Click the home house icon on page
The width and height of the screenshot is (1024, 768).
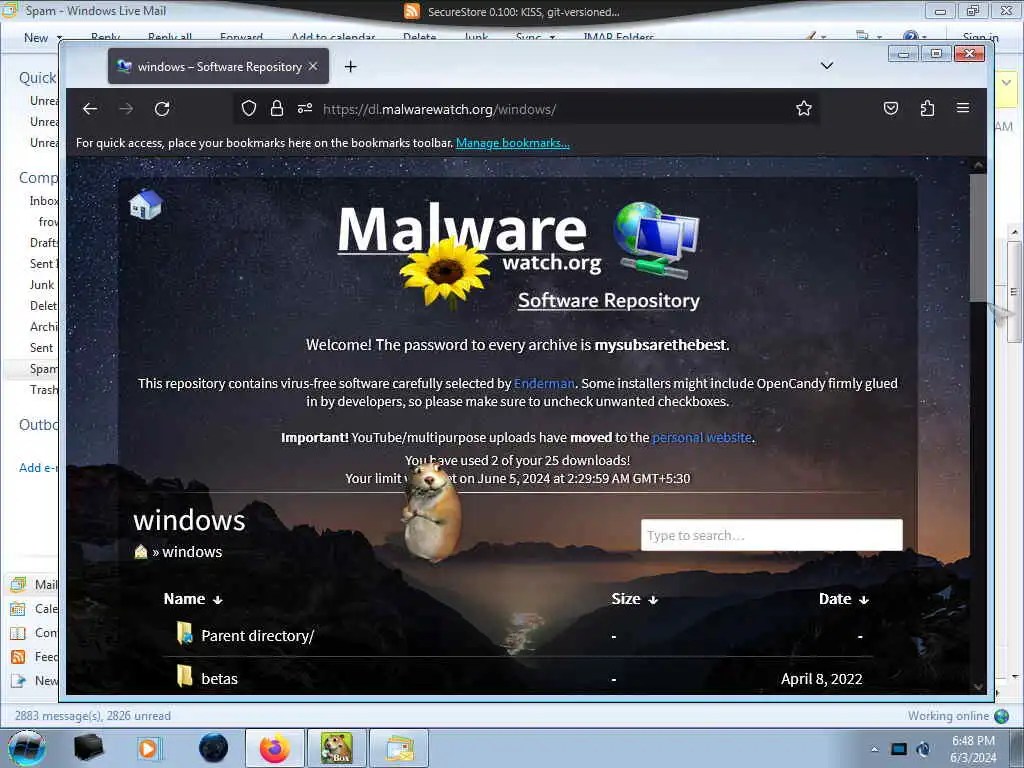pyautogui.click(x=146, y=204)
